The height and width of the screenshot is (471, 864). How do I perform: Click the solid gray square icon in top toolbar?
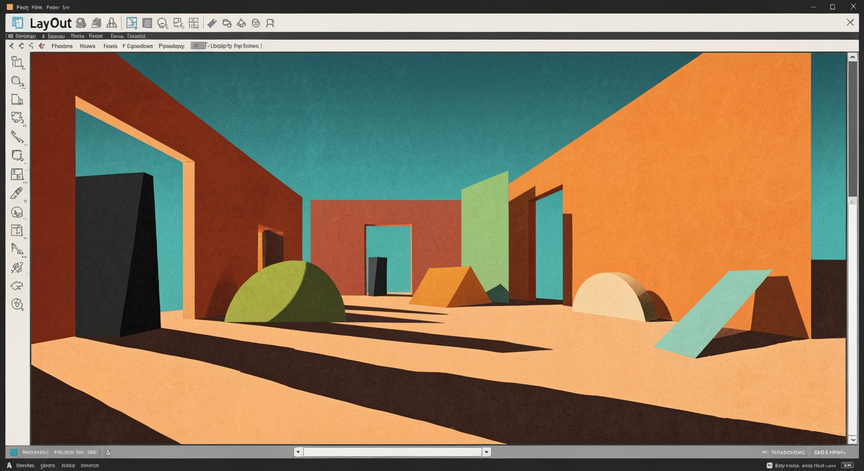coord(147,23)
